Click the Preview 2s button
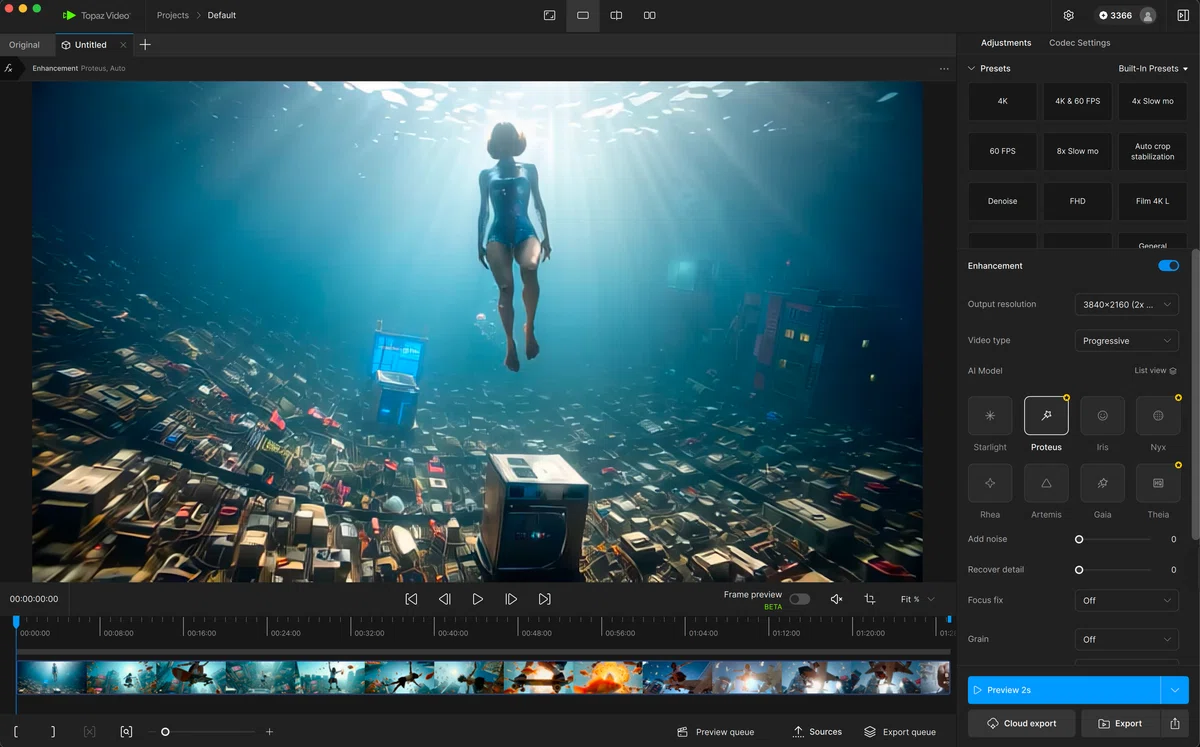This screenshot has height=747, width=1200. click(x=1064, y=690)
